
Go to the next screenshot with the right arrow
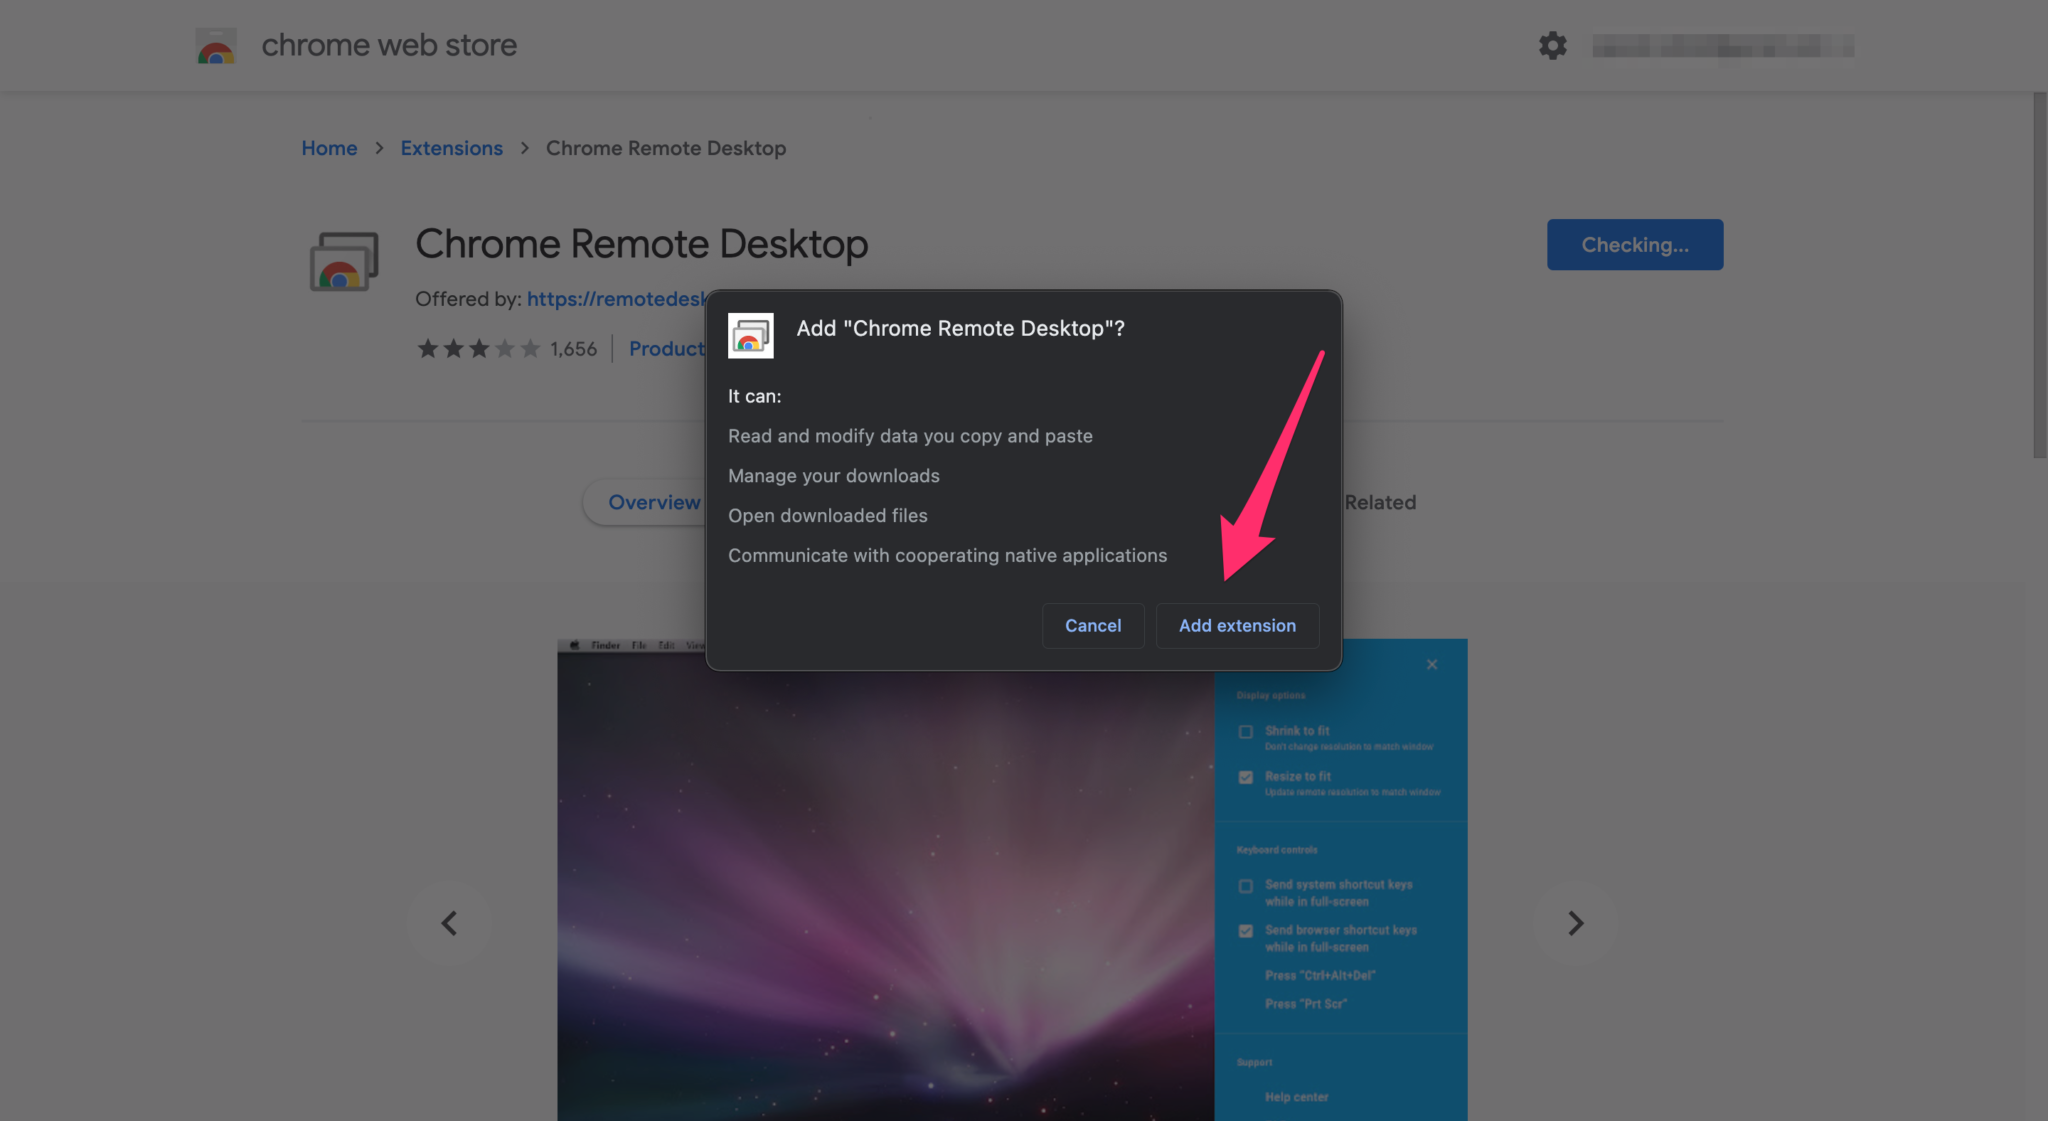1576,922
